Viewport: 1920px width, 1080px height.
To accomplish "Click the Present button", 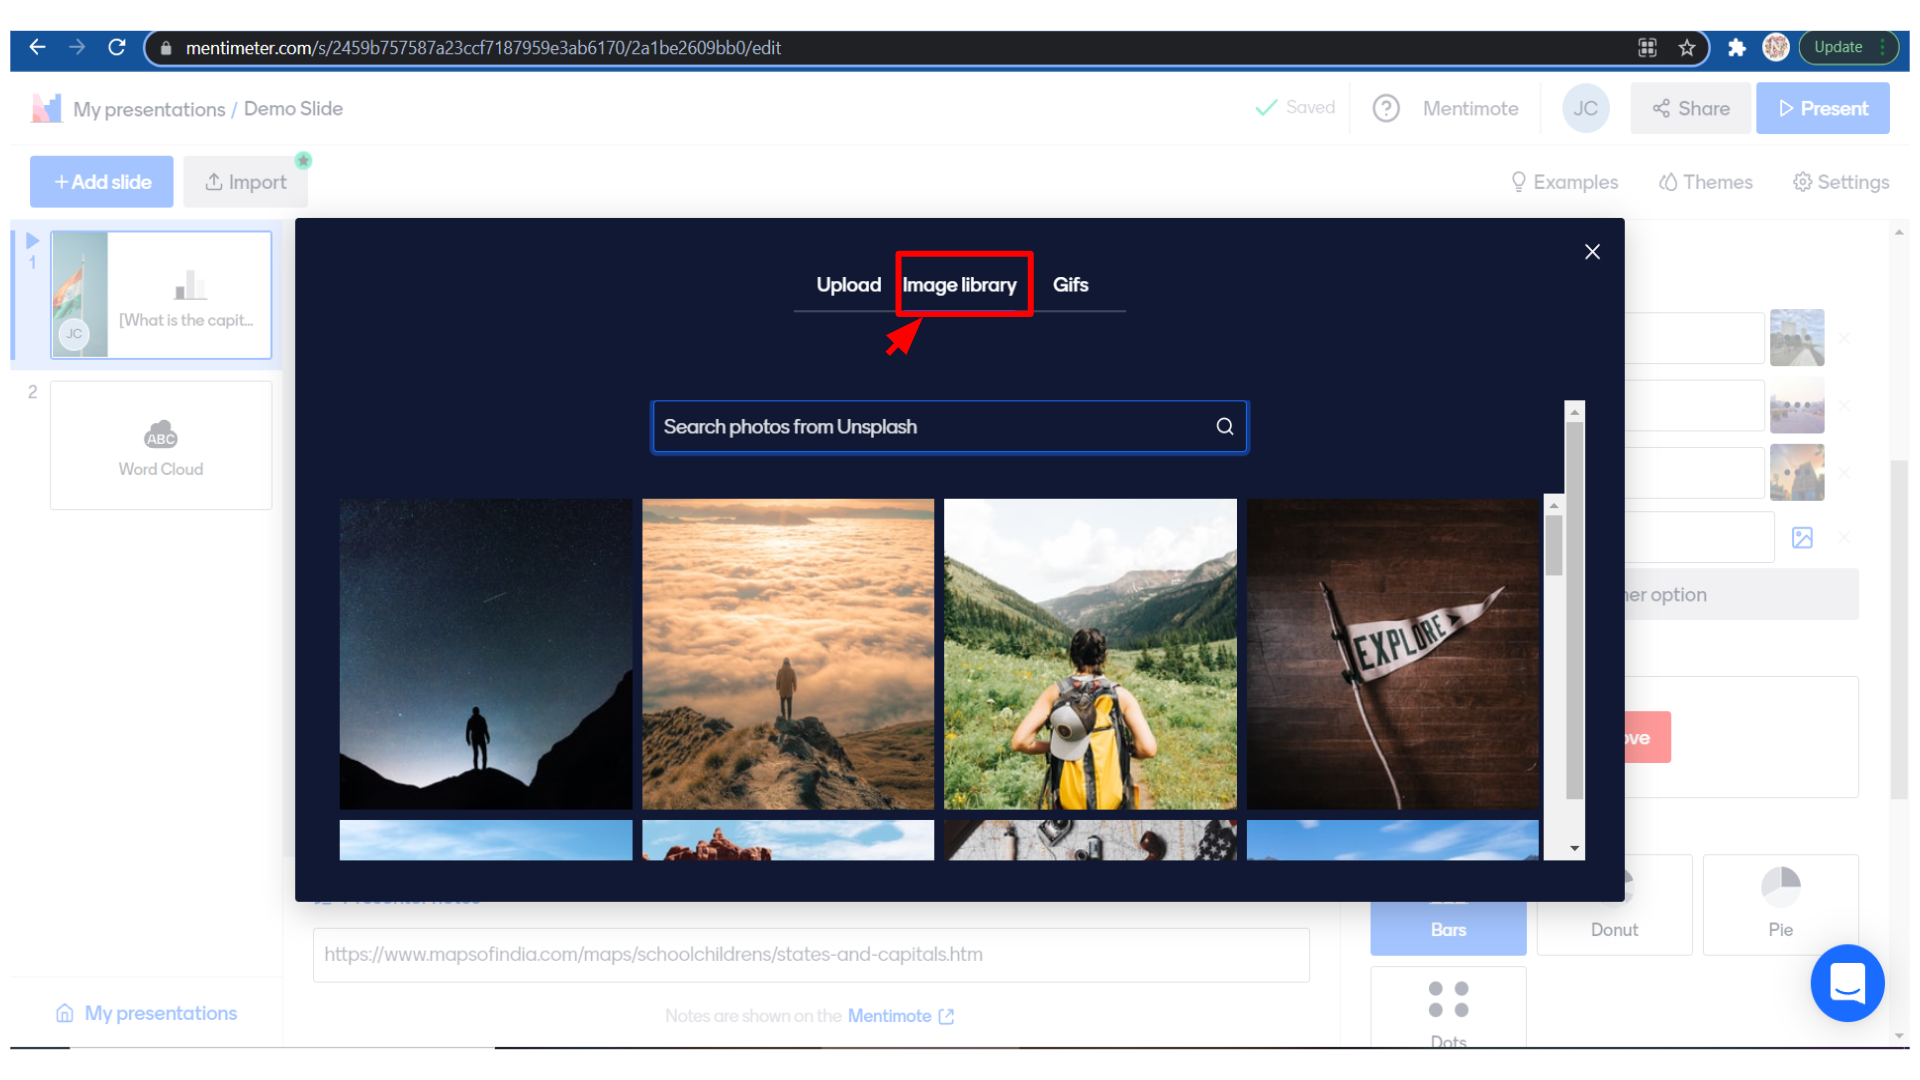I will point(1822,108).
